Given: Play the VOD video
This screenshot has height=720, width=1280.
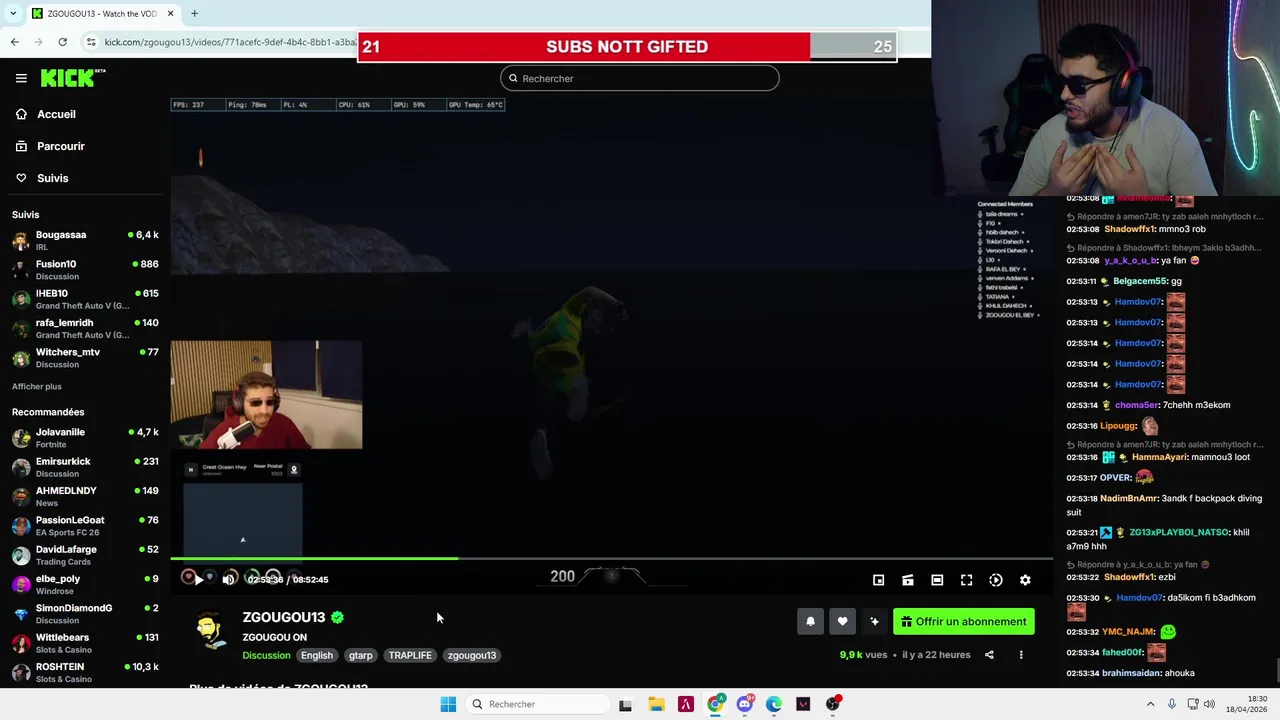Looking at the screenshot, I should [x=198, y=579].
